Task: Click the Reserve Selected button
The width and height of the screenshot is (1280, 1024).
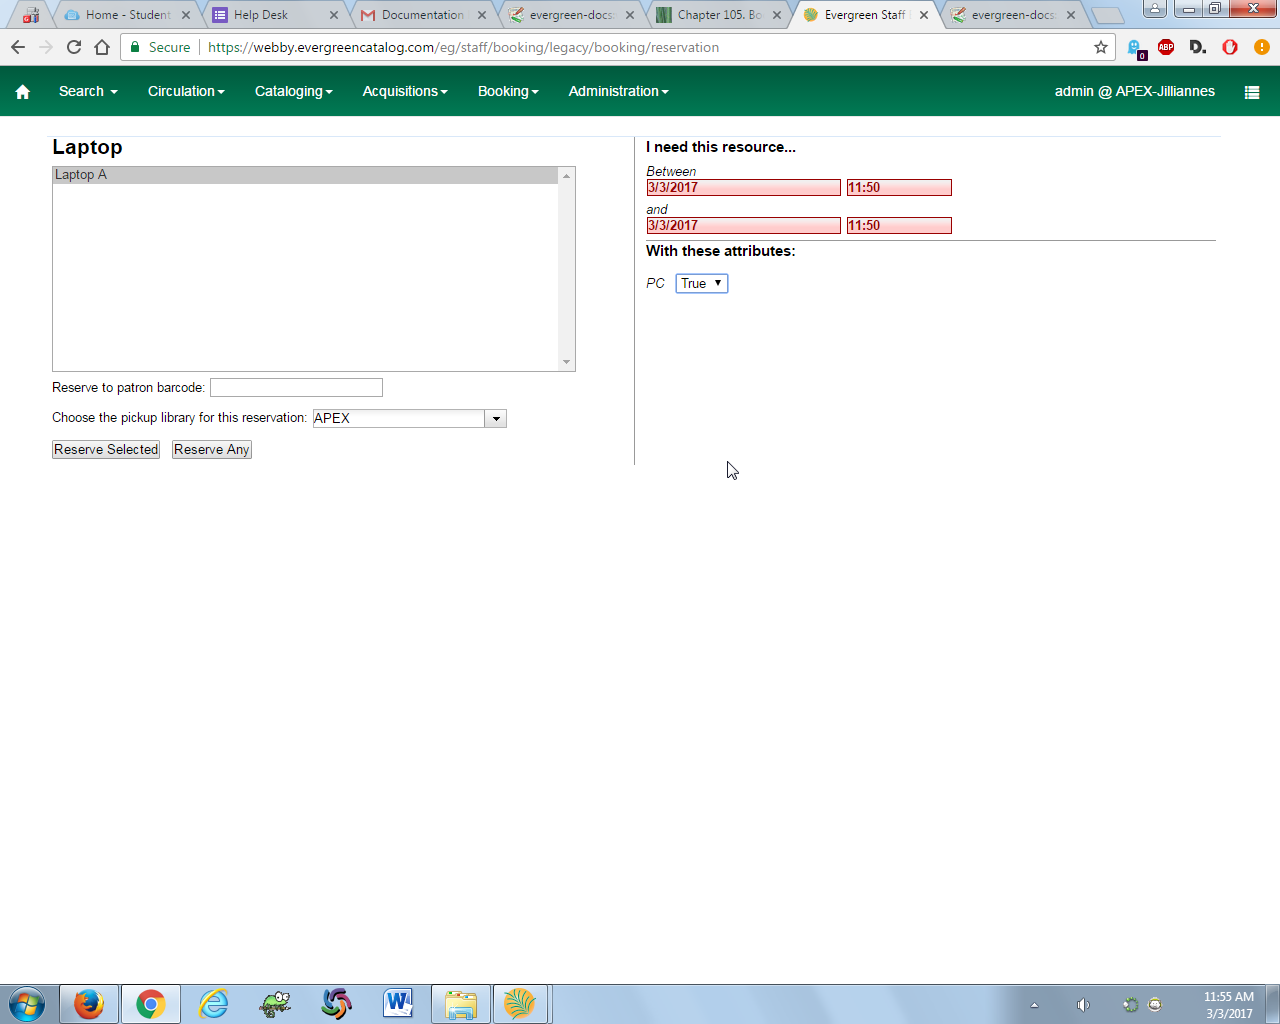Action: pos(106,450)
